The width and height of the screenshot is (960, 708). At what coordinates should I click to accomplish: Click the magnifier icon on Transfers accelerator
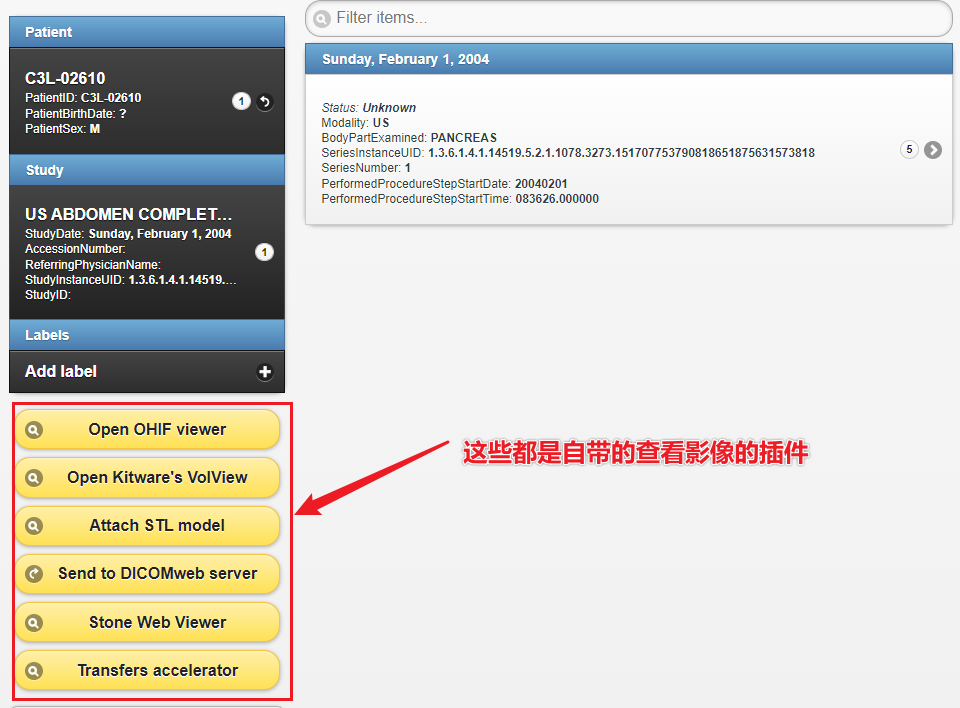(33, 670)
